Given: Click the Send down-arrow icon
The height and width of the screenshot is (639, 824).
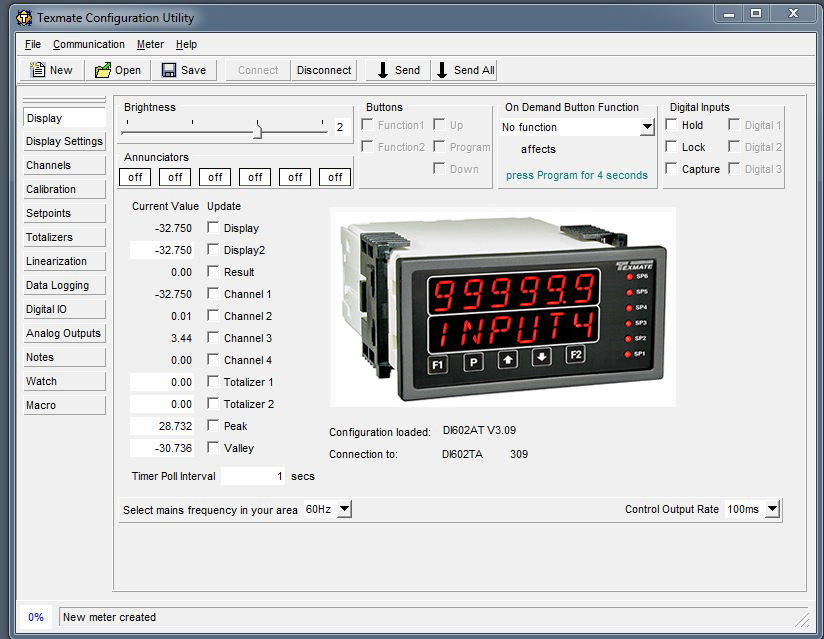Looking at the screenshot, I should (x=383, y=70).
